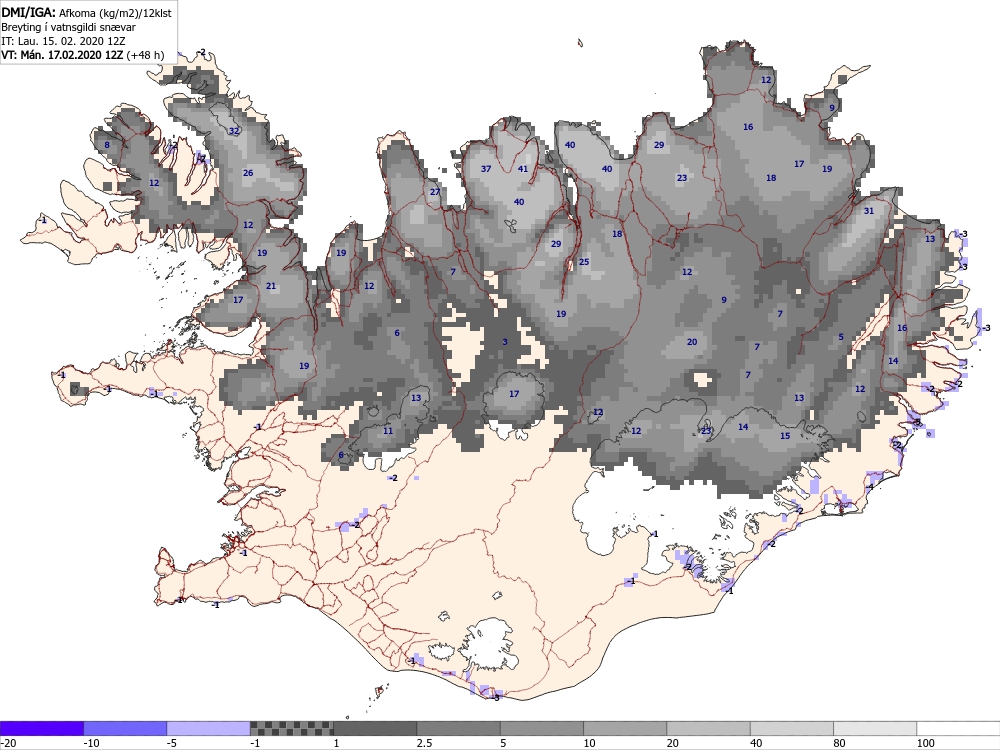This screenshot has width=1000, height=750.
Task: Click the white swatch above 100
Action: [959, 728]
